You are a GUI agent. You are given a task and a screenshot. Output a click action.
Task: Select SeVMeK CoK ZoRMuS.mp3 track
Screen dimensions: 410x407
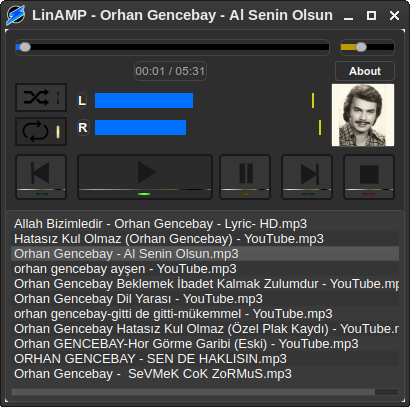click(205, 374)
